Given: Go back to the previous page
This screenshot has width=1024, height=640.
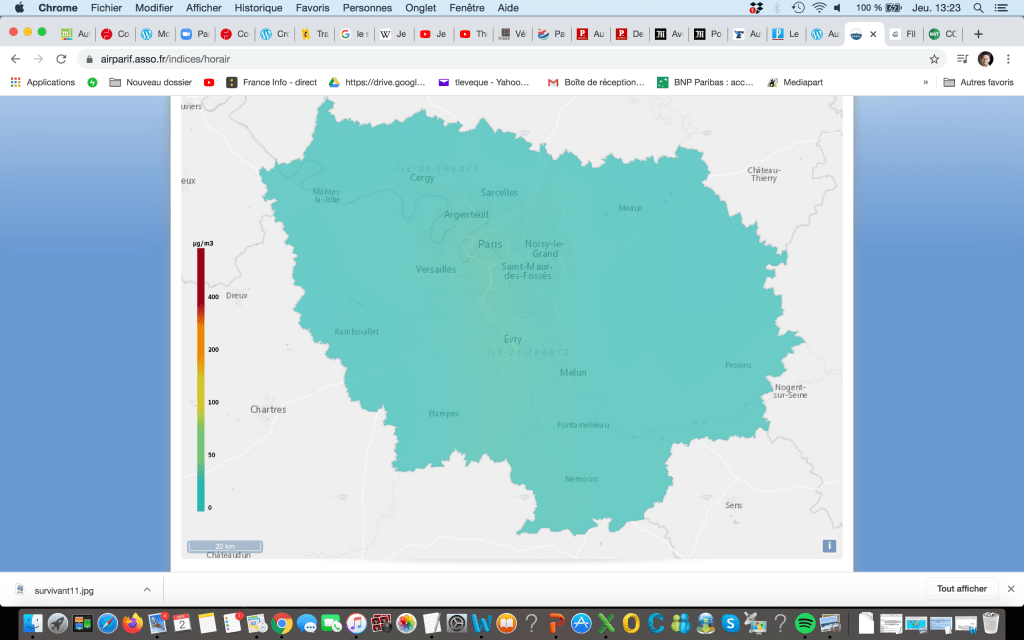Looking at the screenshot, I should coord(15,59).
